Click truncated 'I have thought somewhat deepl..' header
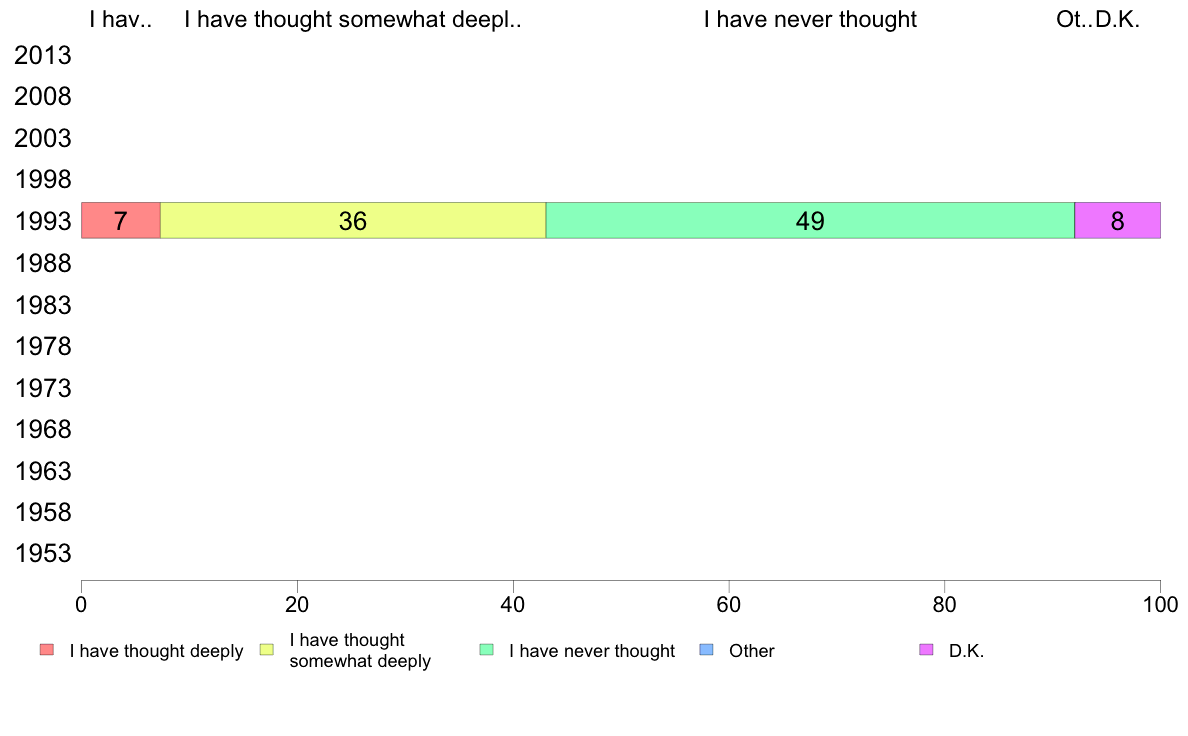 click(x=353, y=19)
